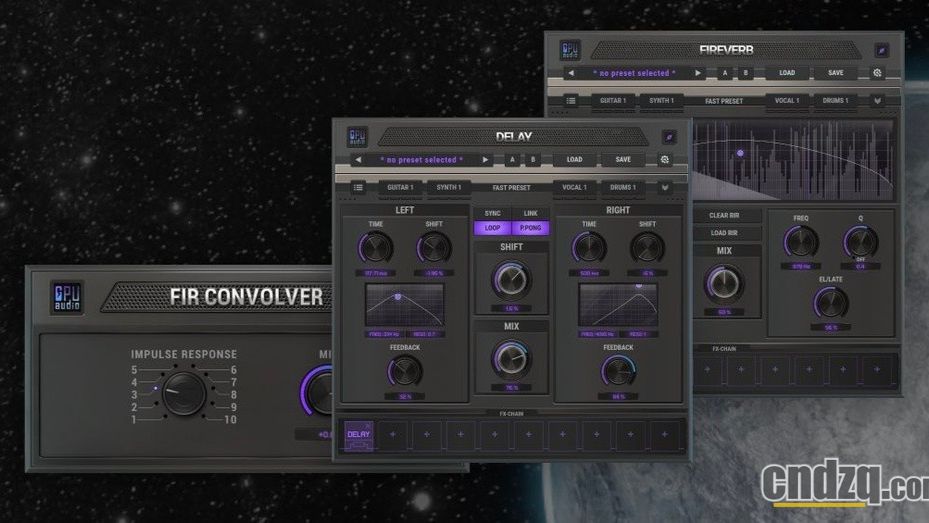Expand fast presets chevron in Fireverb

tap(877, 101)
